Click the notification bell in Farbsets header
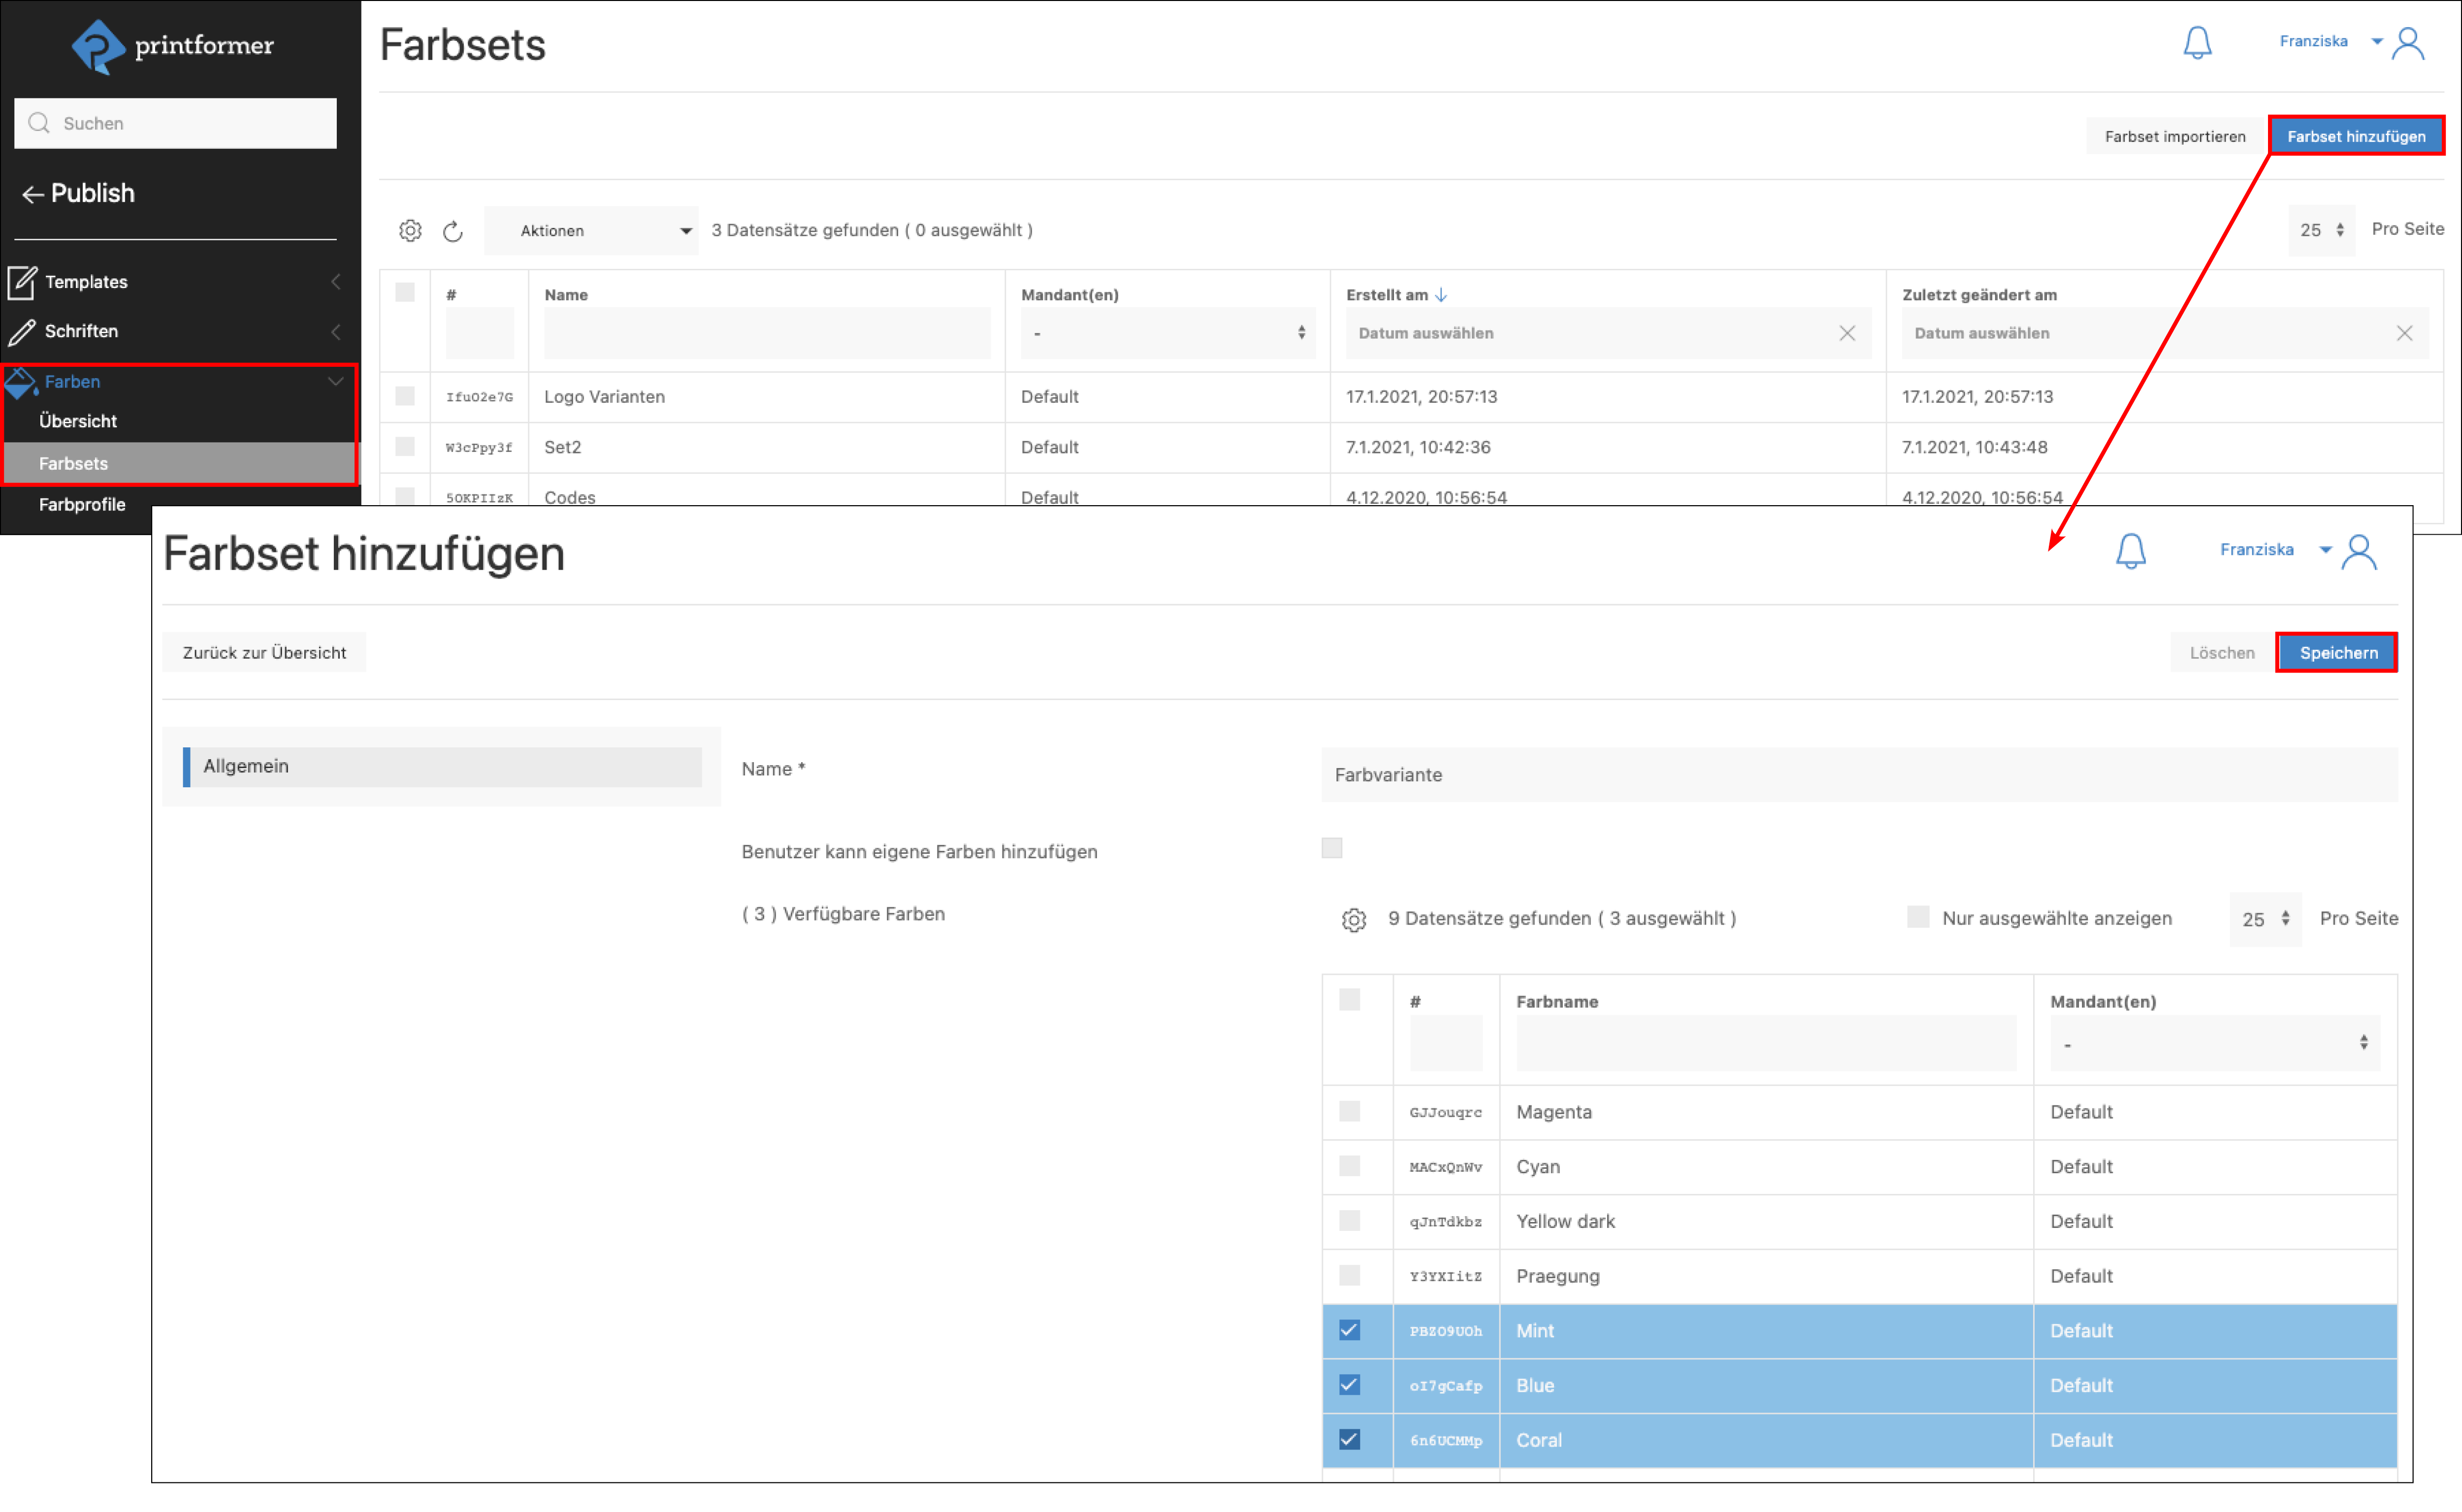This screenshot has width=2462, height=1512. [2196, 43]
